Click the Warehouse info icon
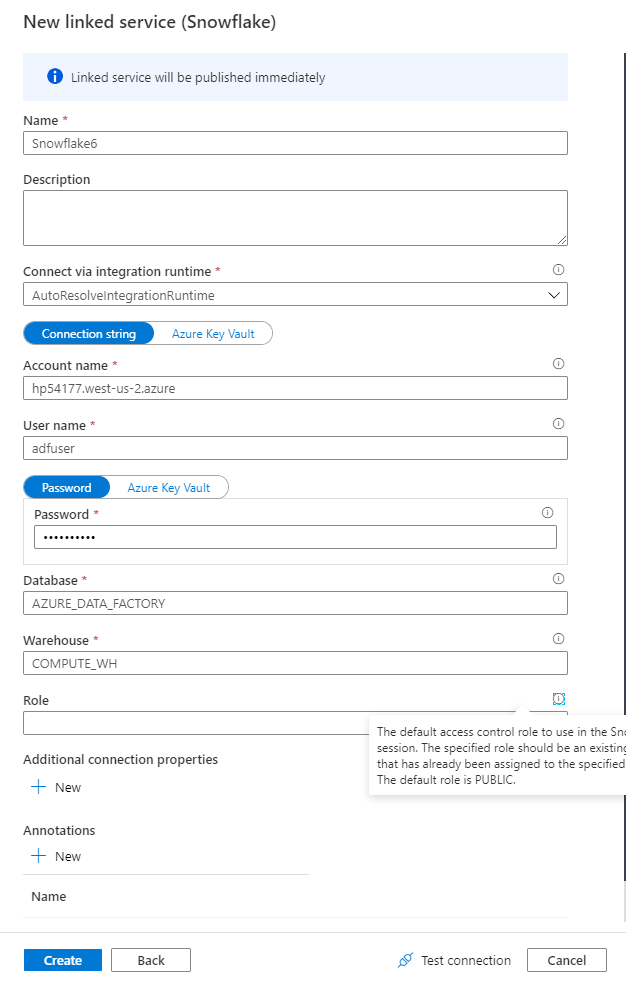This screenshot has height=987, width=626. pyautogui.click(x=558, y=639)
